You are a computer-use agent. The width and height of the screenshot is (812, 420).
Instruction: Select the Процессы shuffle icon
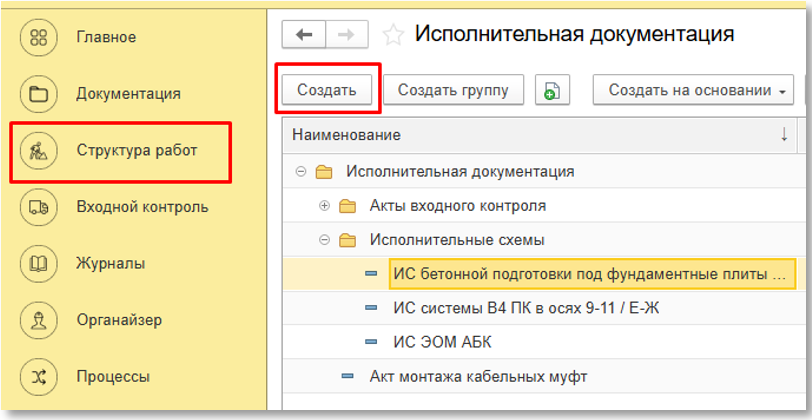(x=39, y=377)
